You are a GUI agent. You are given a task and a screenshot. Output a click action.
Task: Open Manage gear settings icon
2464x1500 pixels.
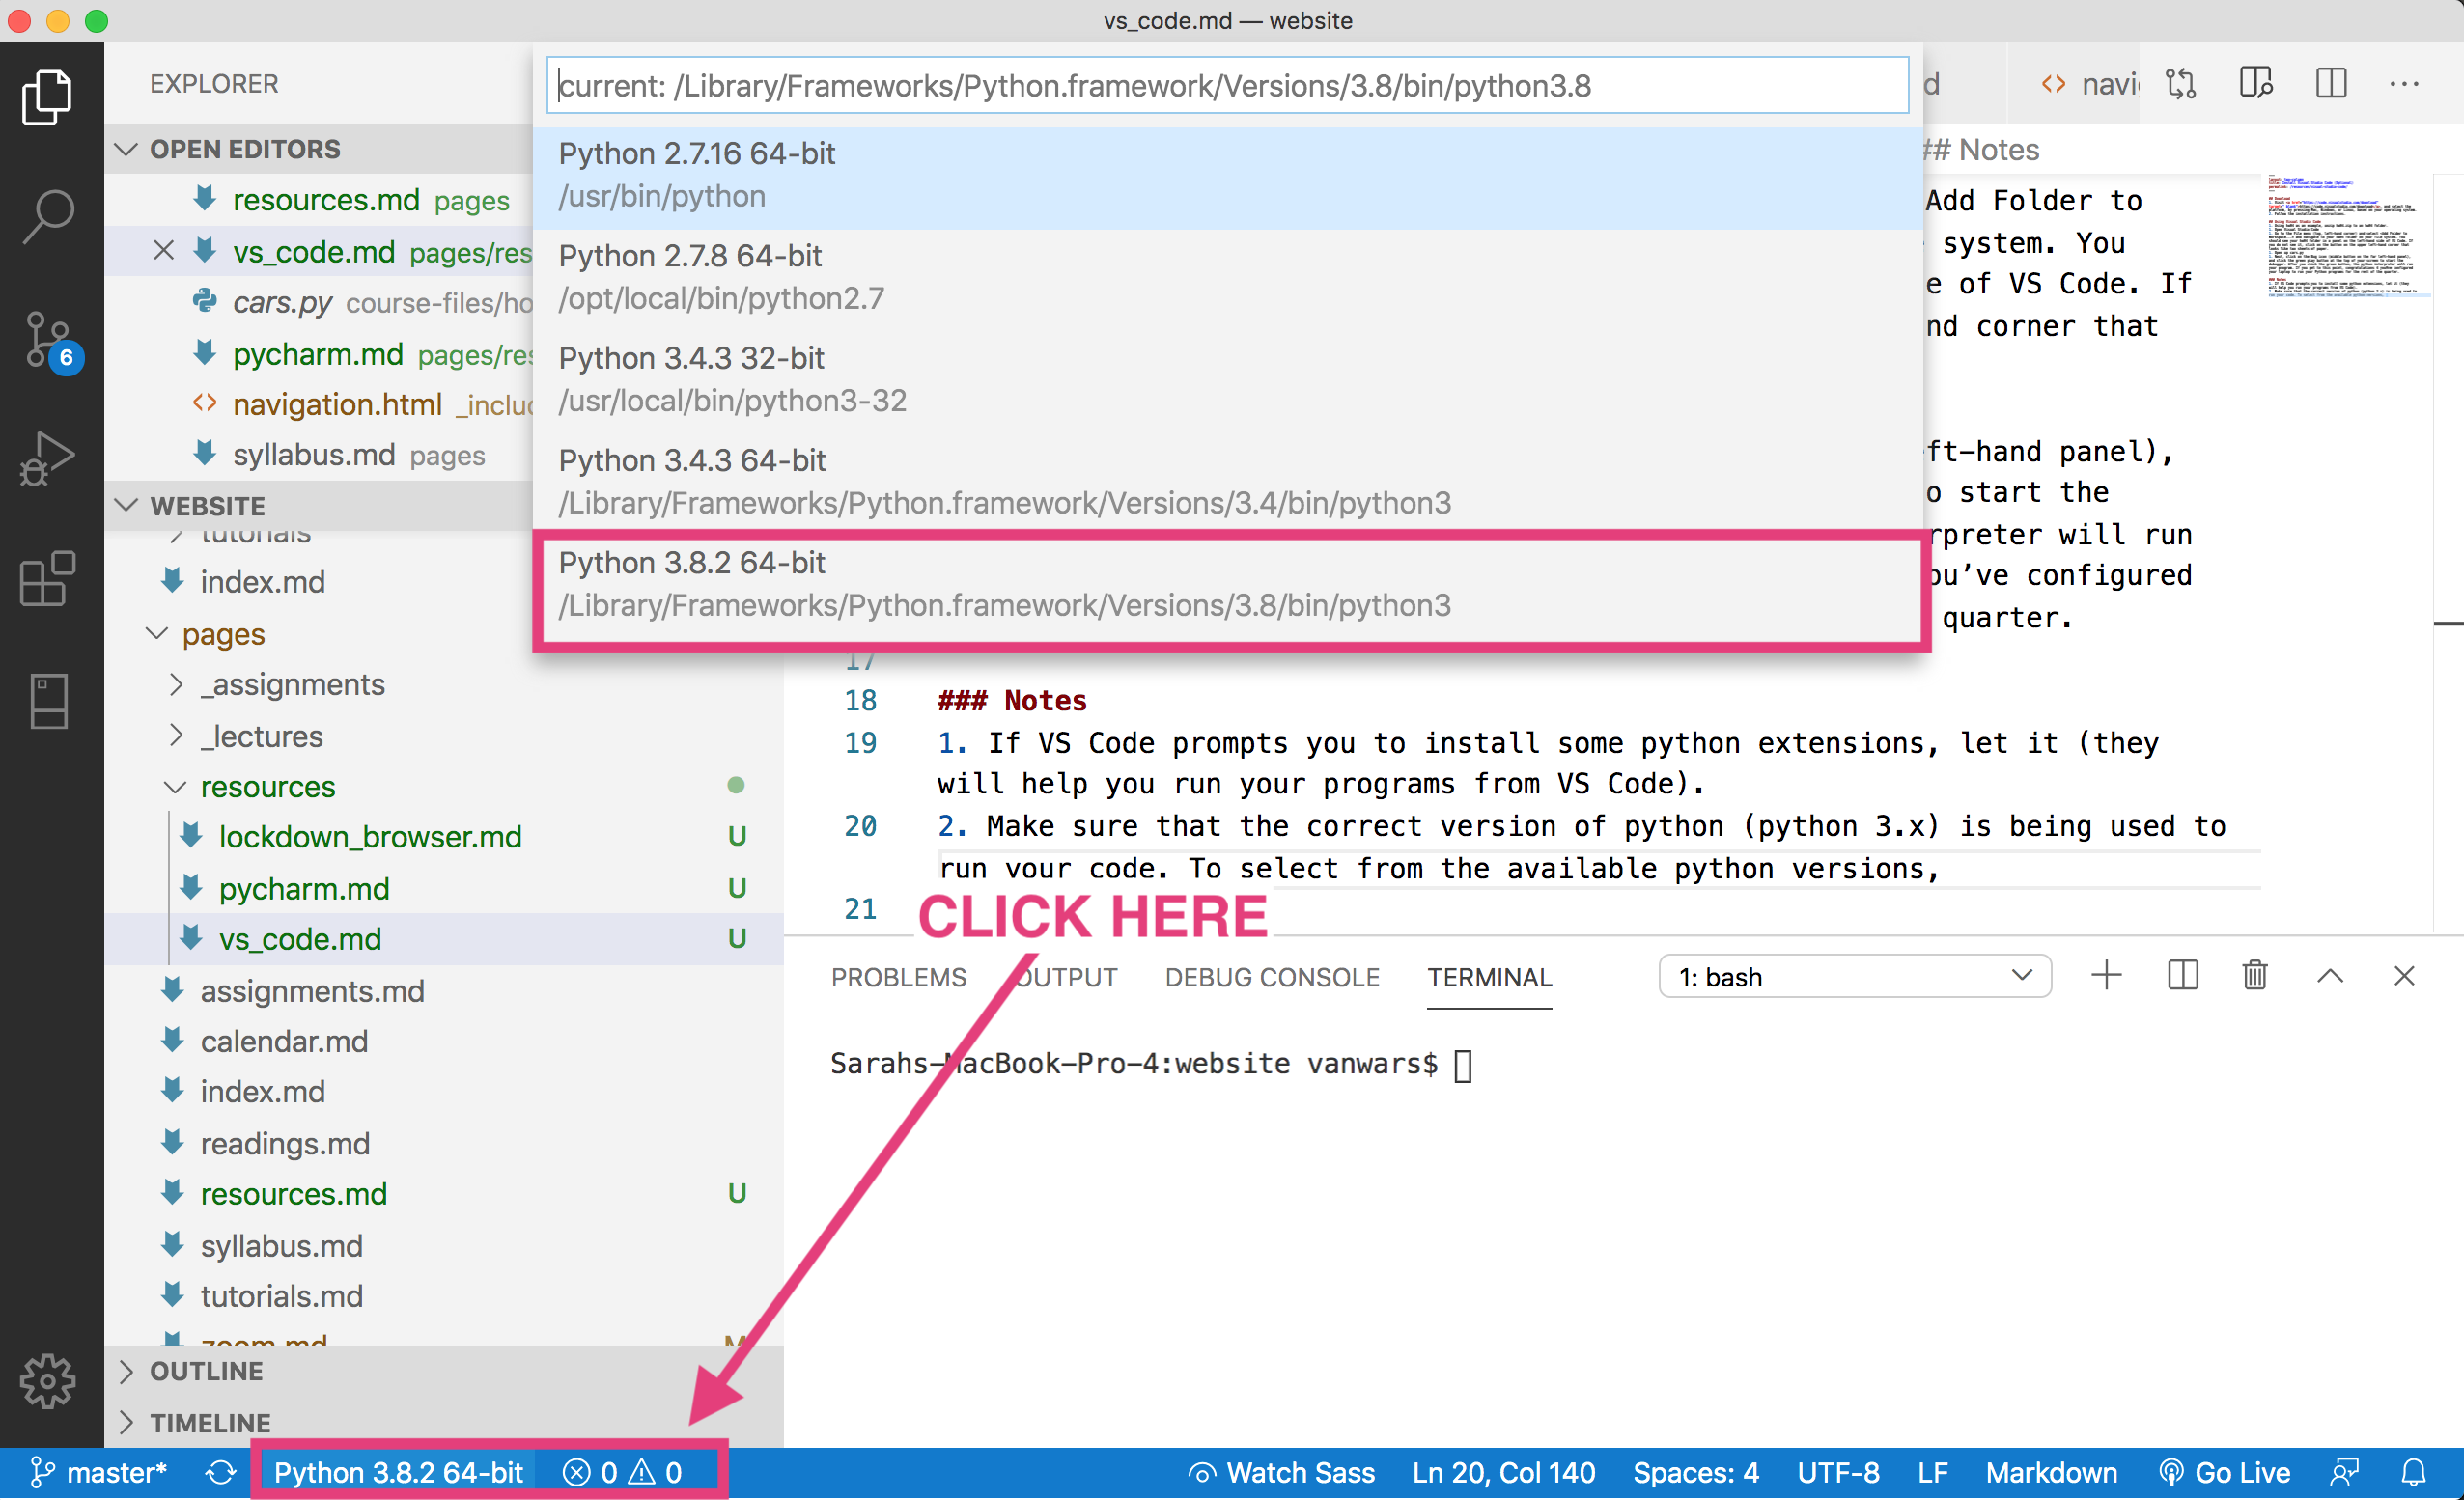(48, 1382)
